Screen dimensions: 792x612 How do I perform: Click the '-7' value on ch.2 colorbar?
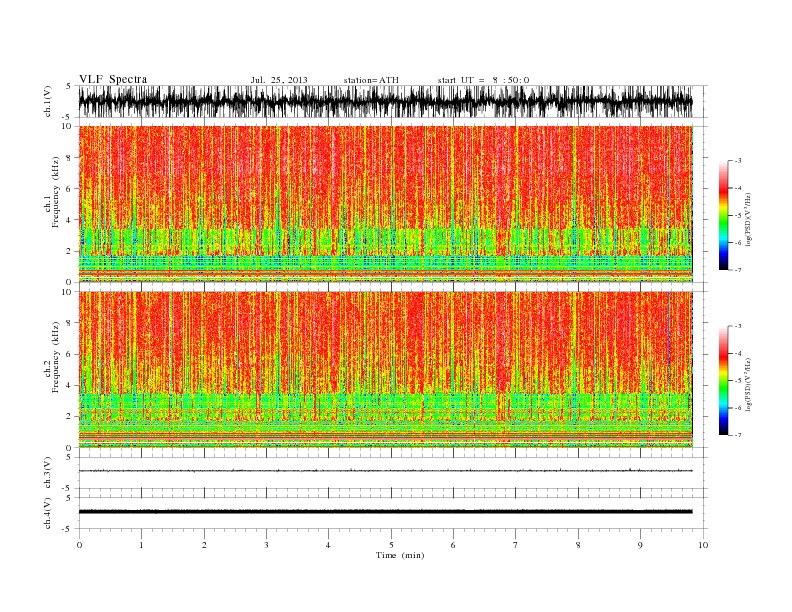738,435
